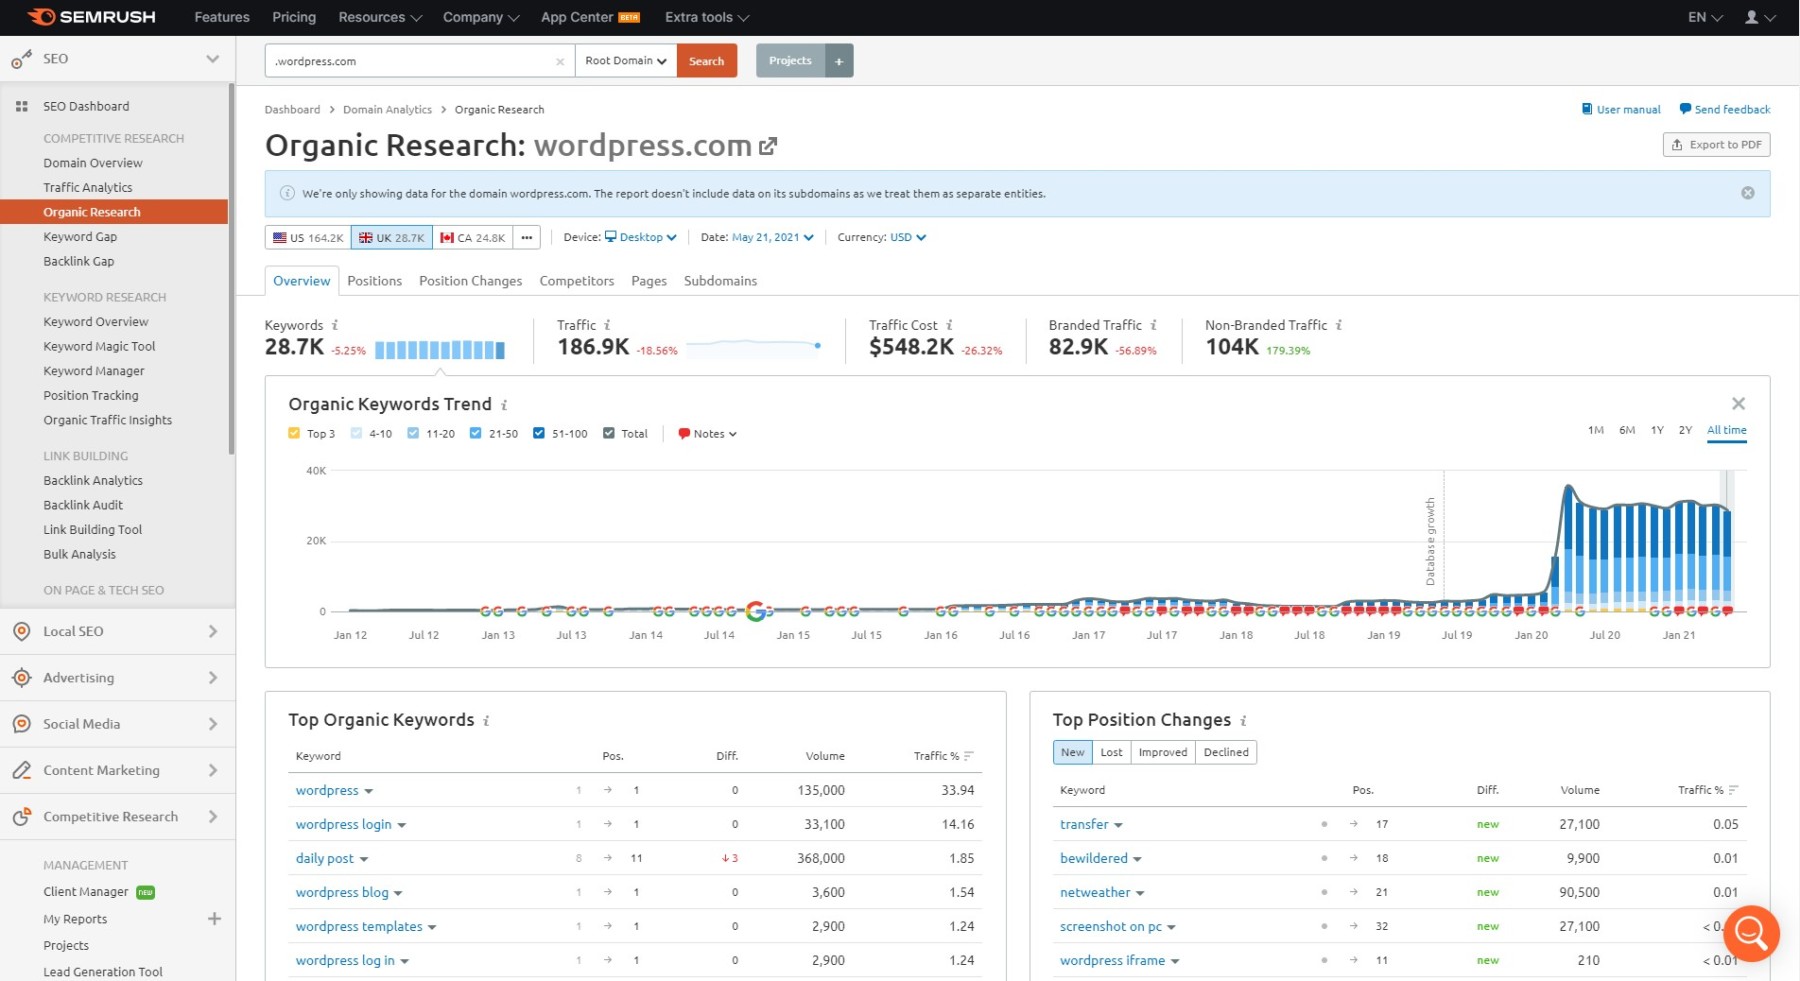Image resolution: width=1800 pixels, height=981 pixels.
Task: Toggle the 21-50 checkbox
Action: click(476, 433)
